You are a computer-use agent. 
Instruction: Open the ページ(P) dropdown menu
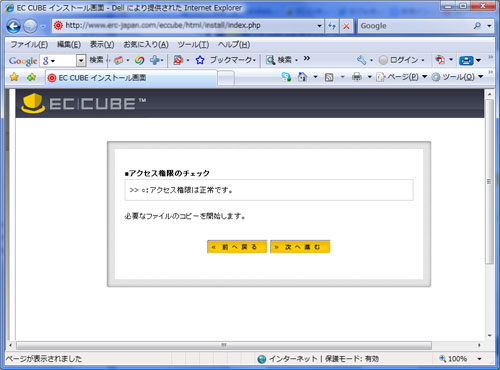(x=402, y=77)
